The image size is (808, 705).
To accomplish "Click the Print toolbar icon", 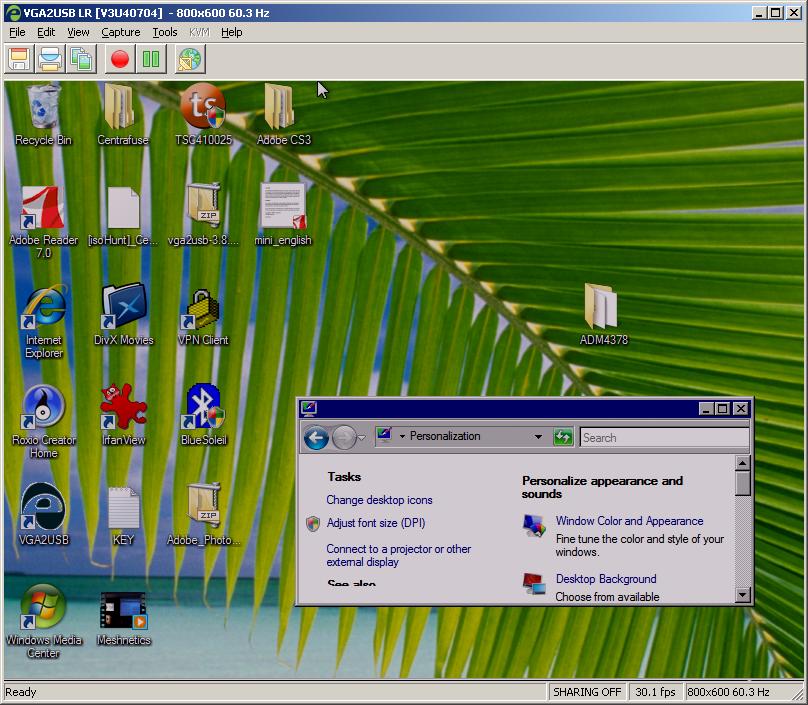I will (x=50, y=59).
